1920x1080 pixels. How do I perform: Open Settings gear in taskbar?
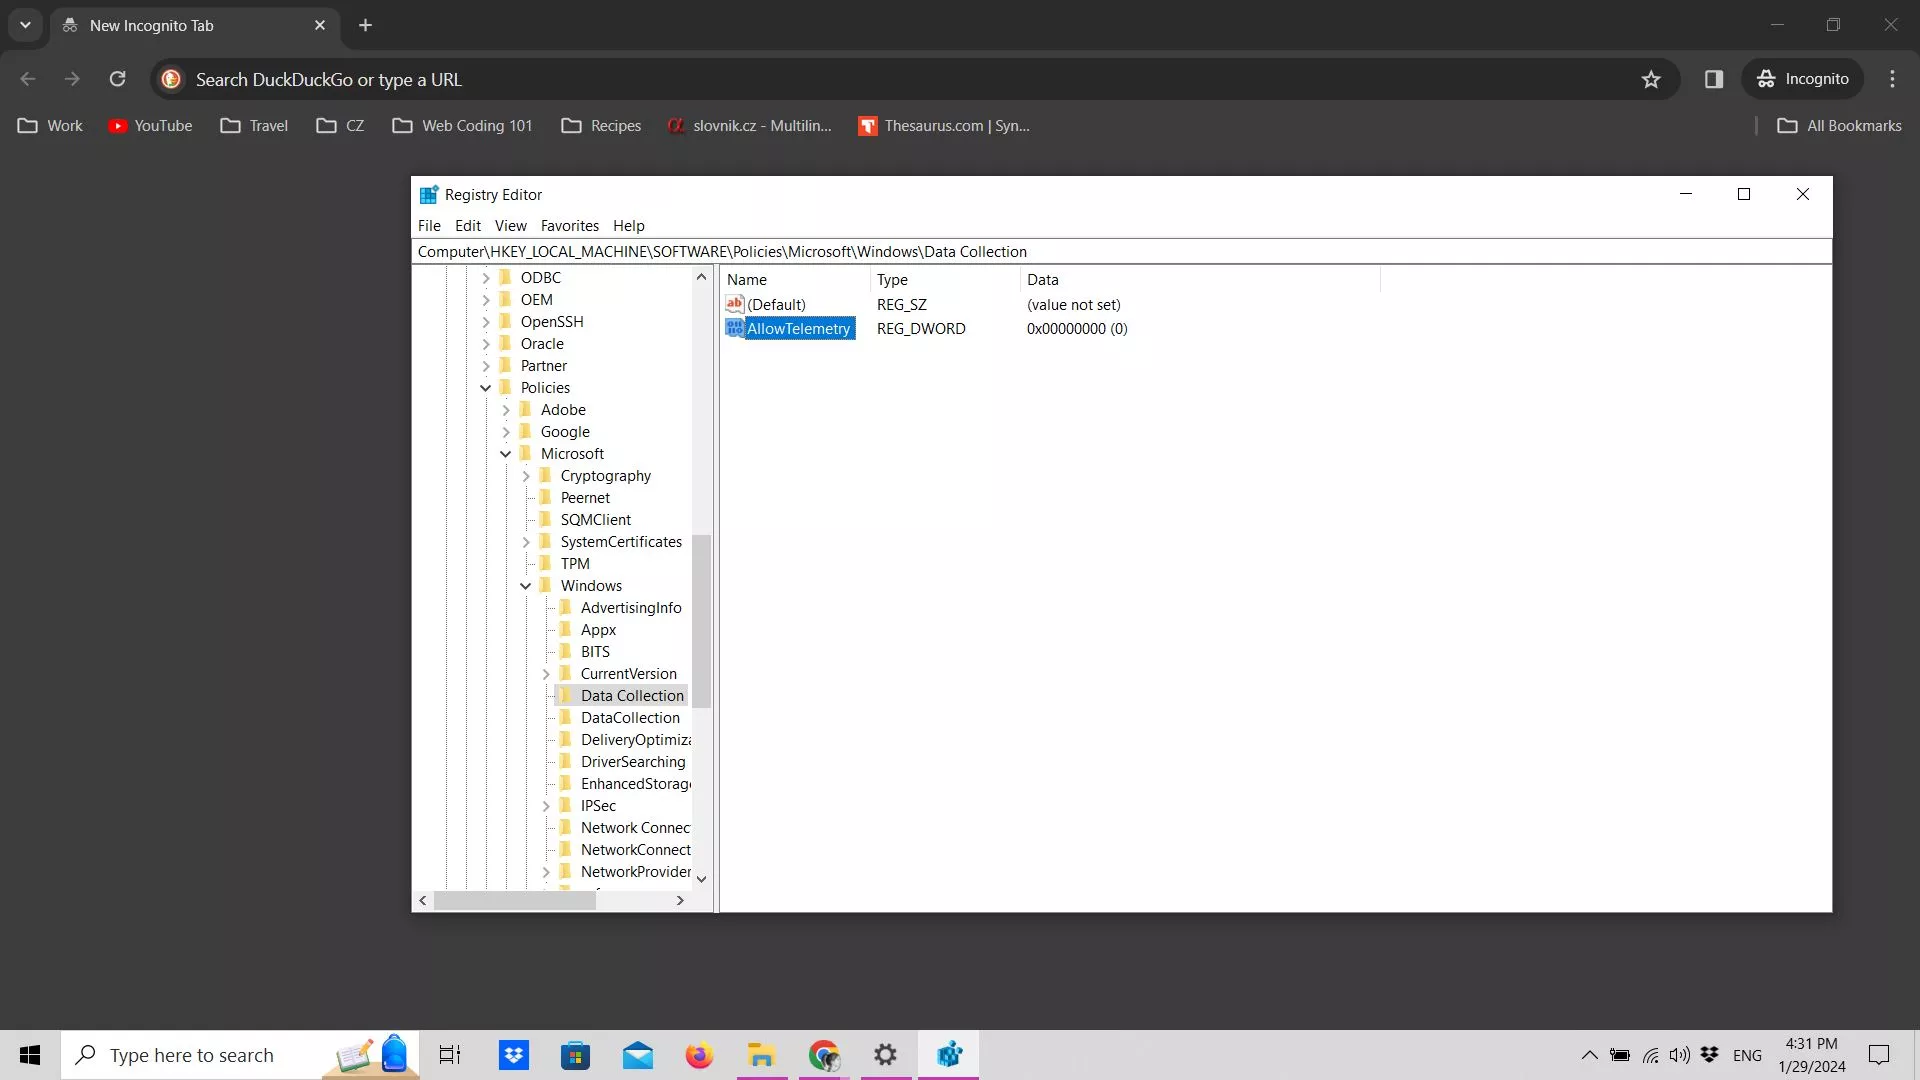tap(886, 1055)
